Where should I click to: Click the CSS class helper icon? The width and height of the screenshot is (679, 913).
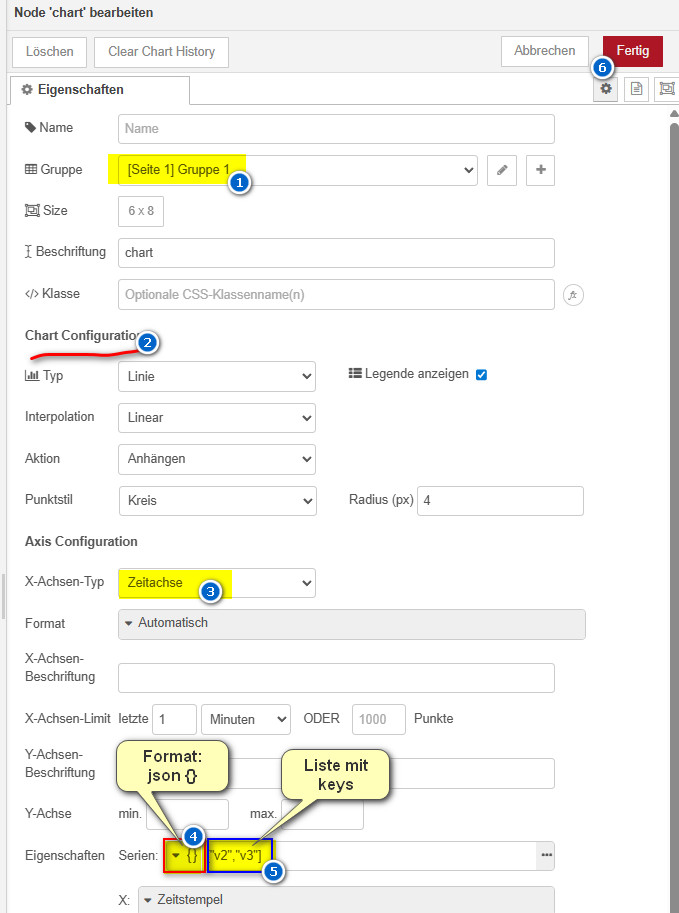coord(574,295)
